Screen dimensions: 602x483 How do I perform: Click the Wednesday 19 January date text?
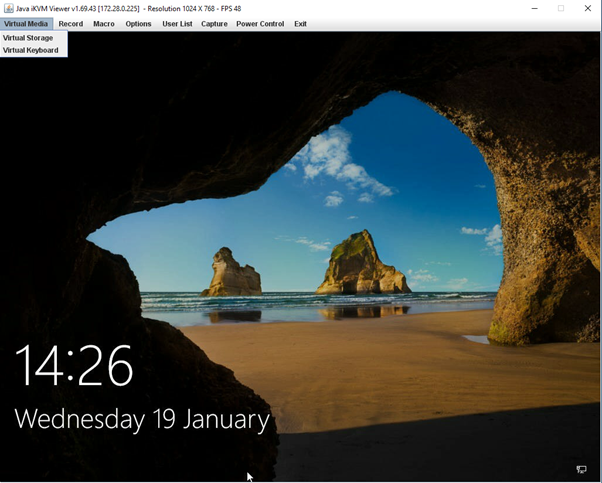142,419
